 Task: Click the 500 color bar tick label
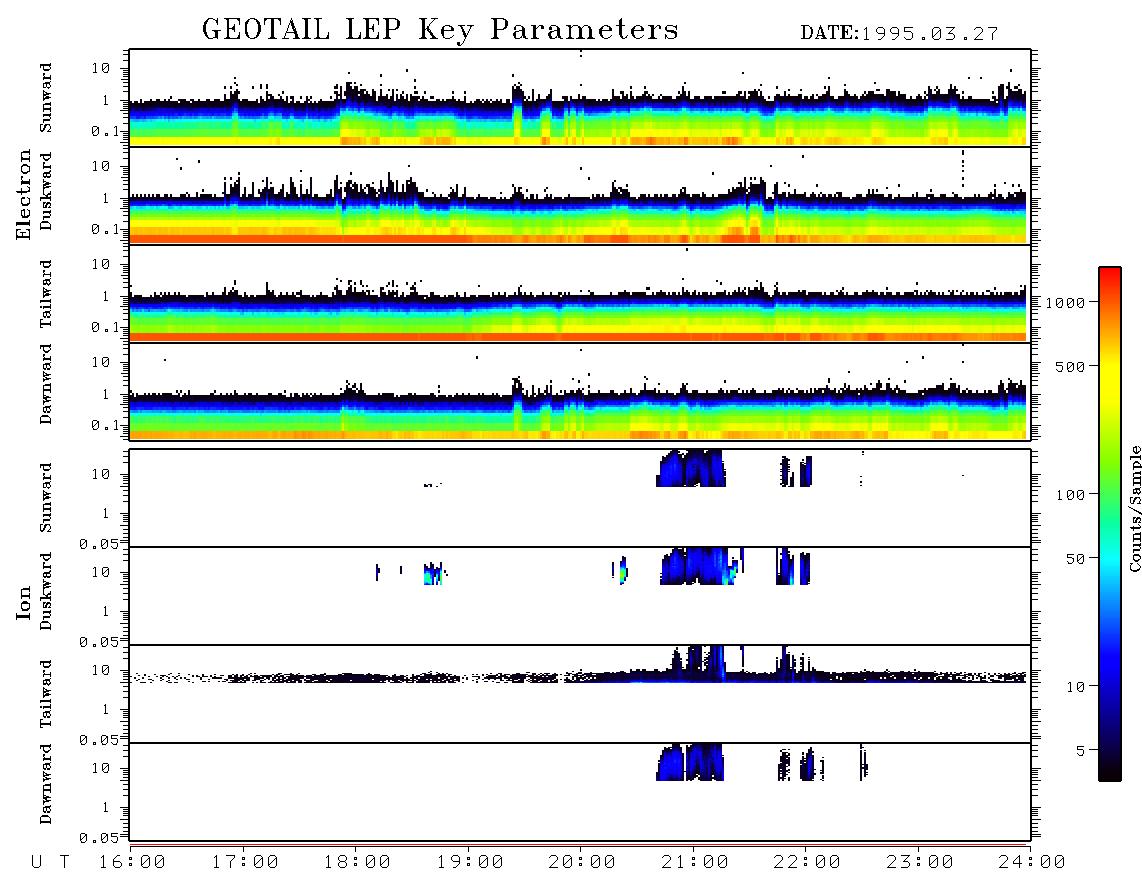pyautogui.click(x=1070, y=366)
